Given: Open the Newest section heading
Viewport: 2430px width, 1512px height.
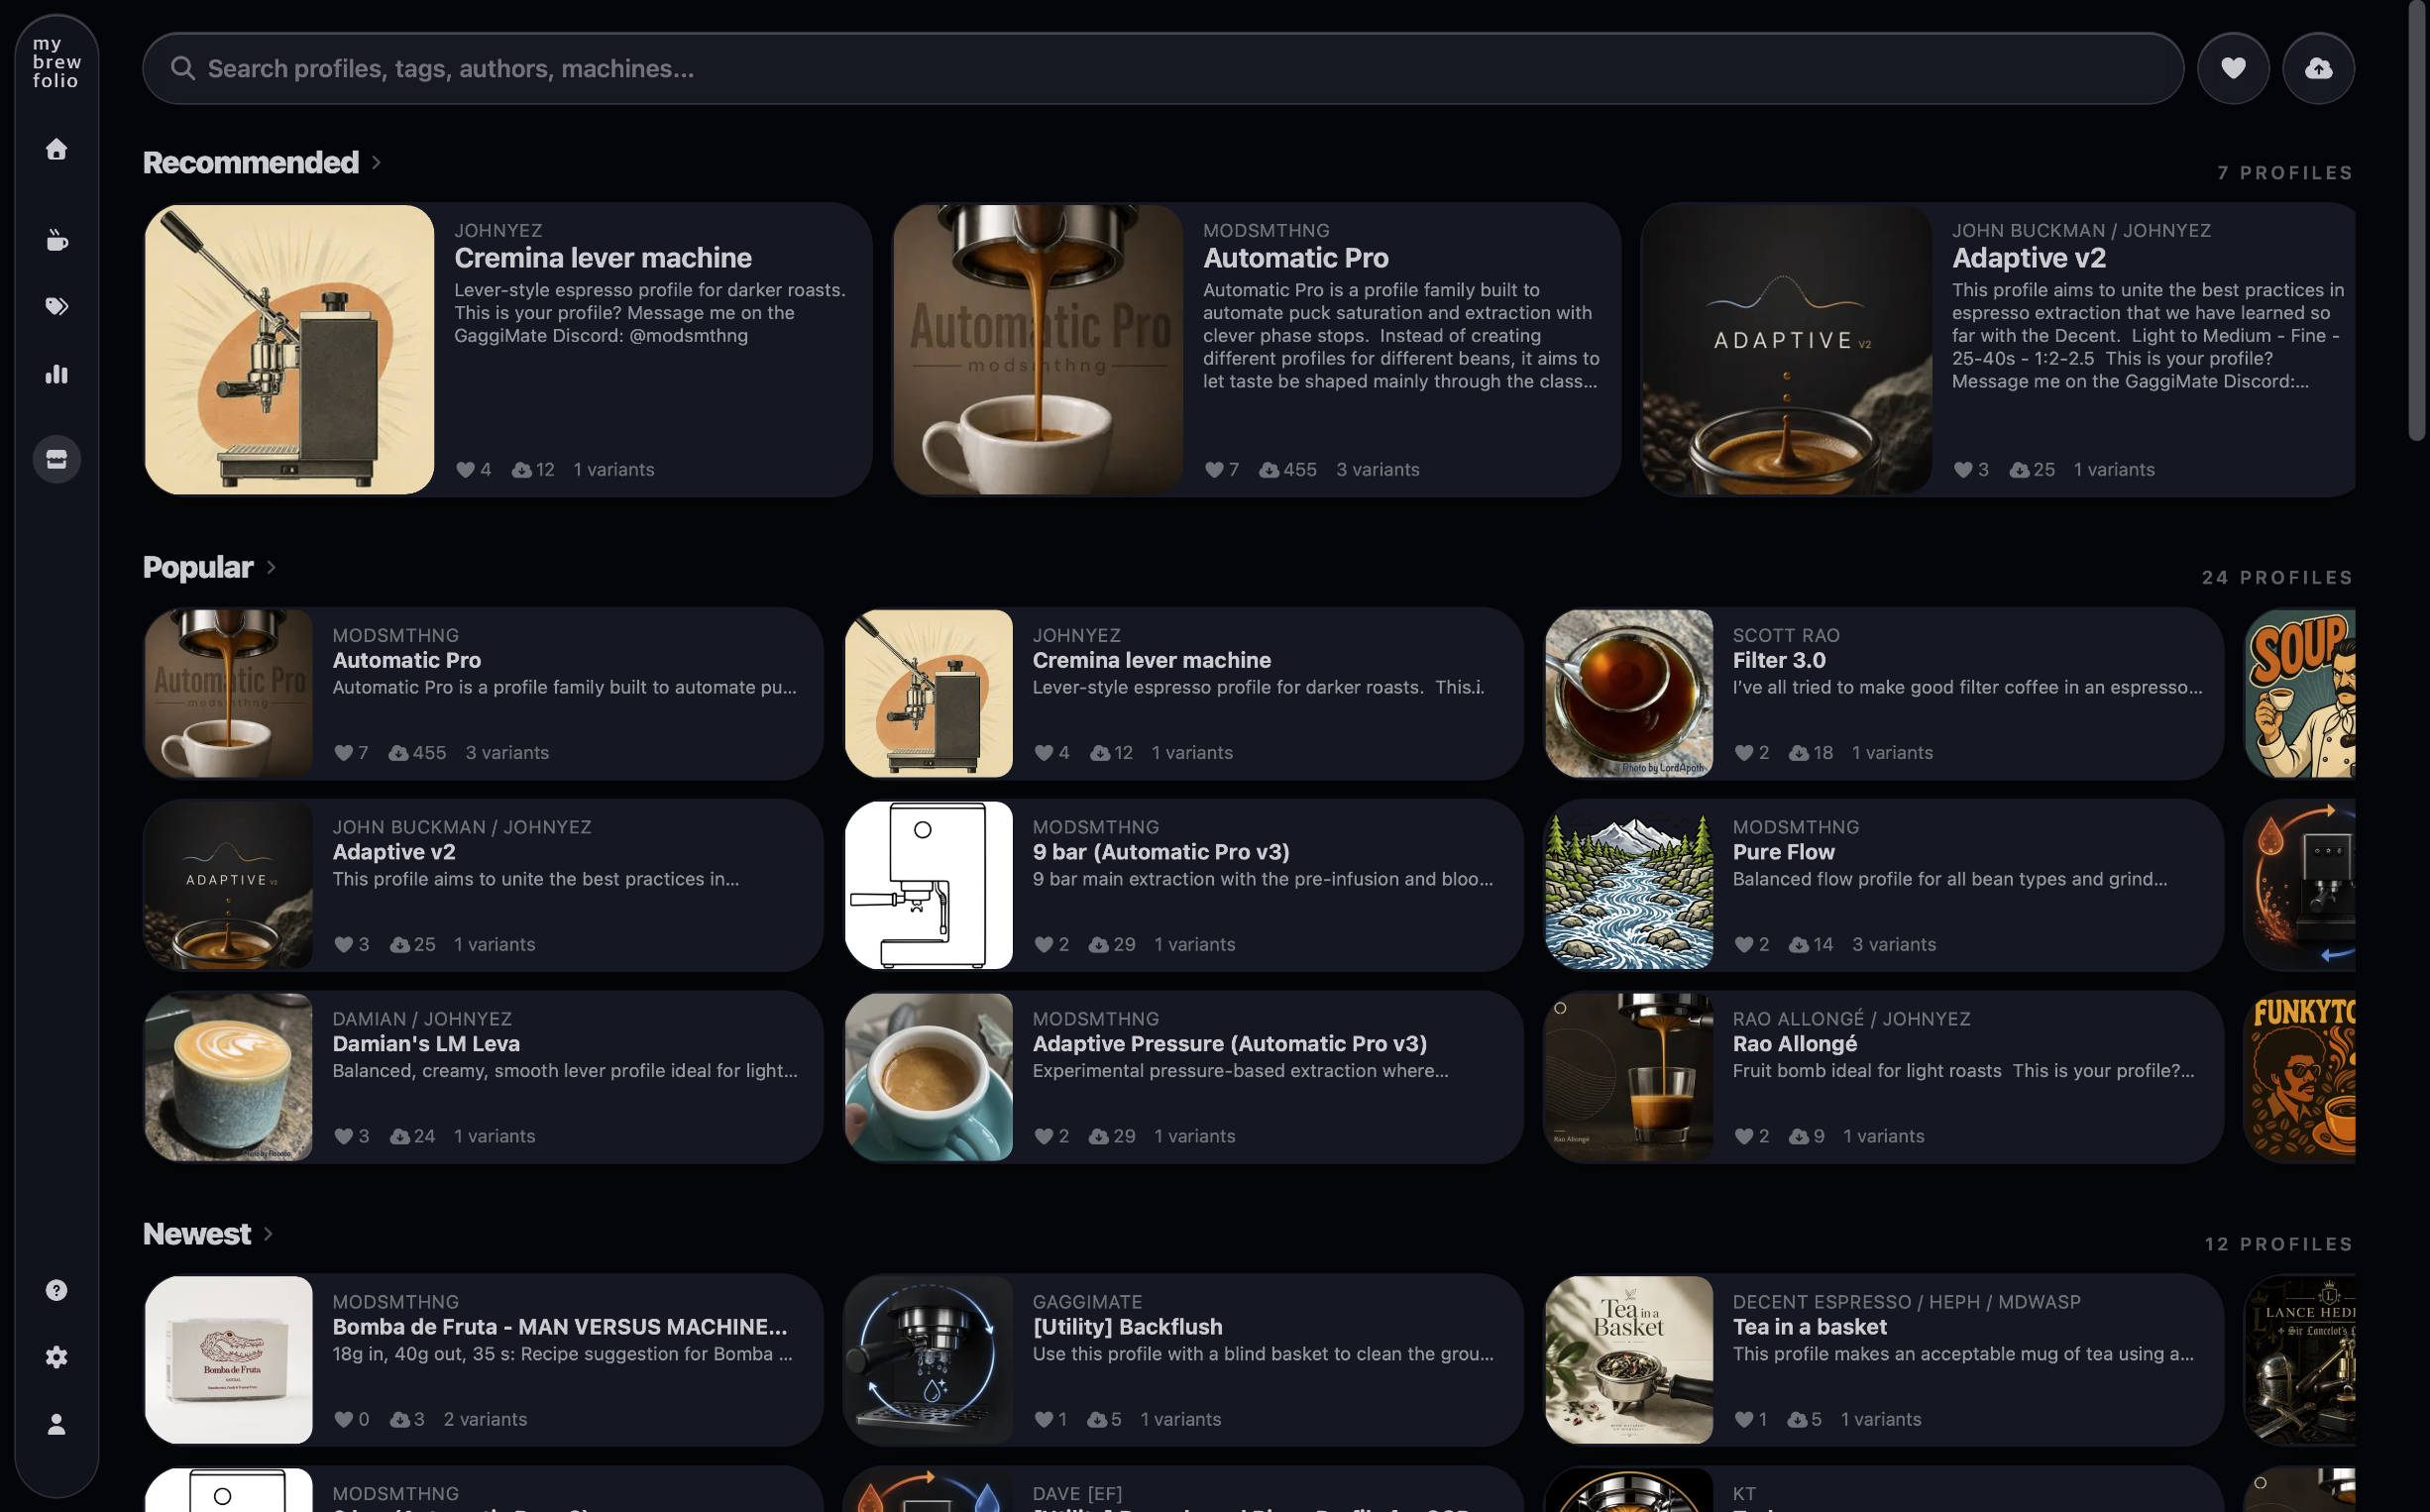Looking at the screenshot, I should click(197, 1234).
